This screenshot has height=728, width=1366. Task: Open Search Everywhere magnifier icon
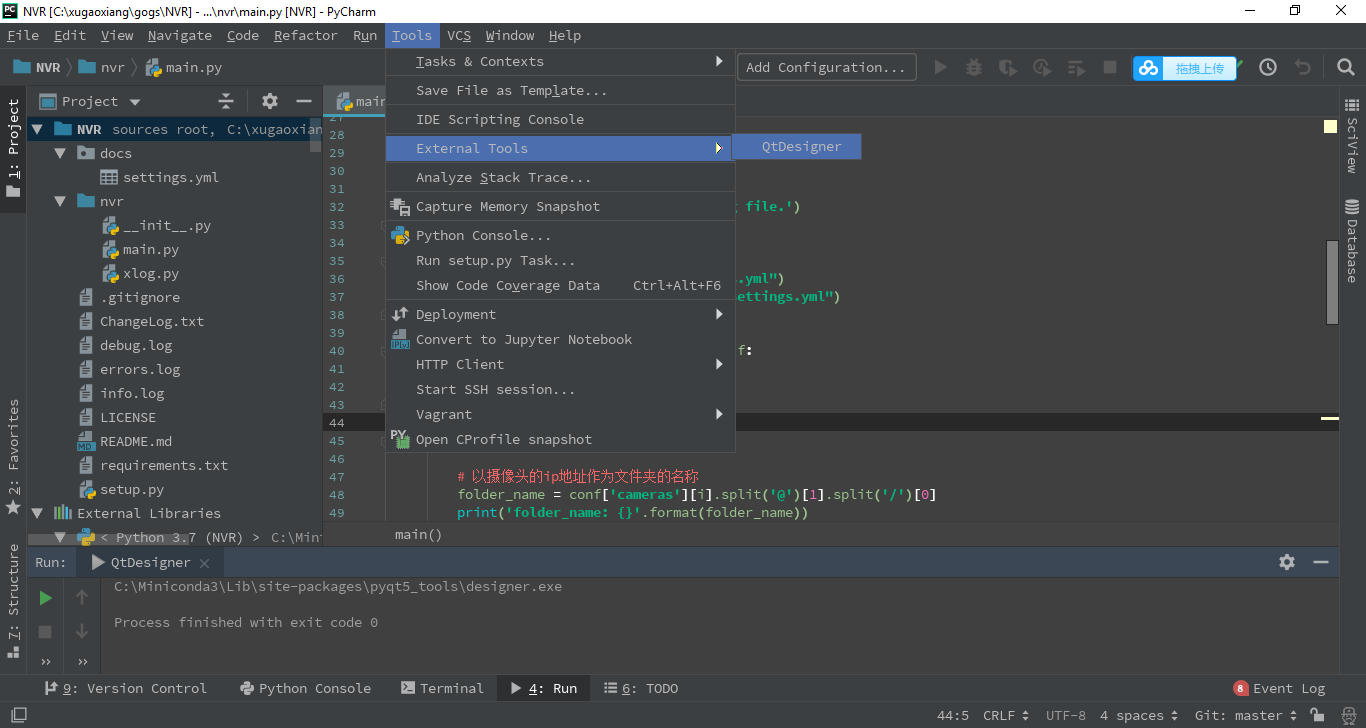pos(1346,67)
